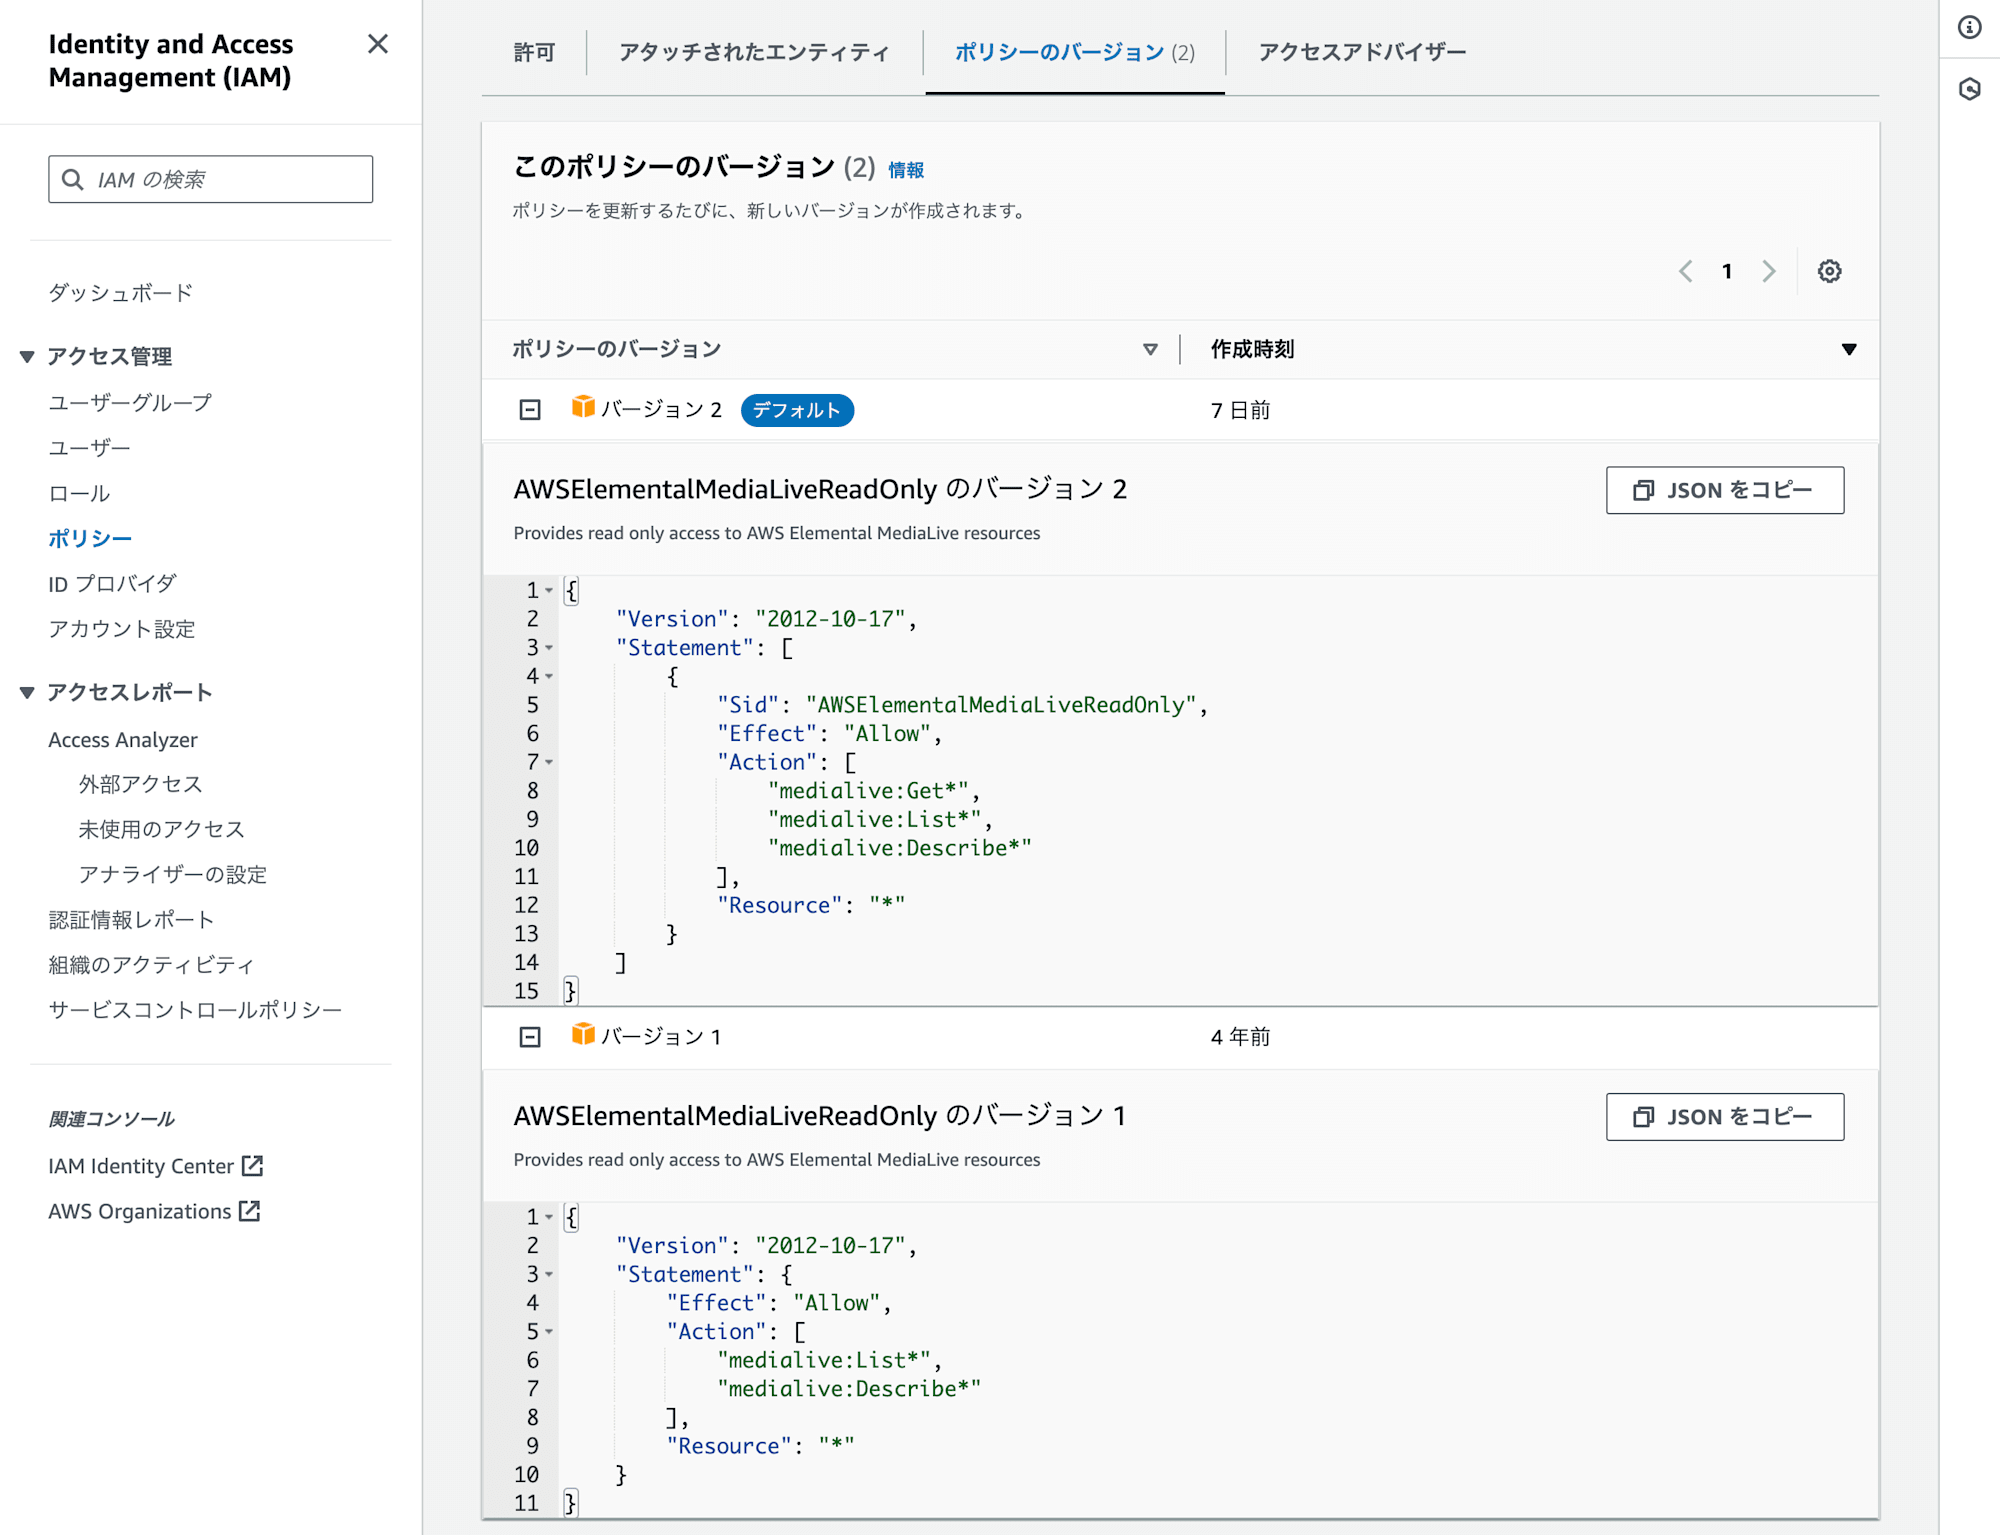The height and width of the screenshot is (1535, 2000).
Task: Open table preferences gear icon
Action: [1829, 271]
